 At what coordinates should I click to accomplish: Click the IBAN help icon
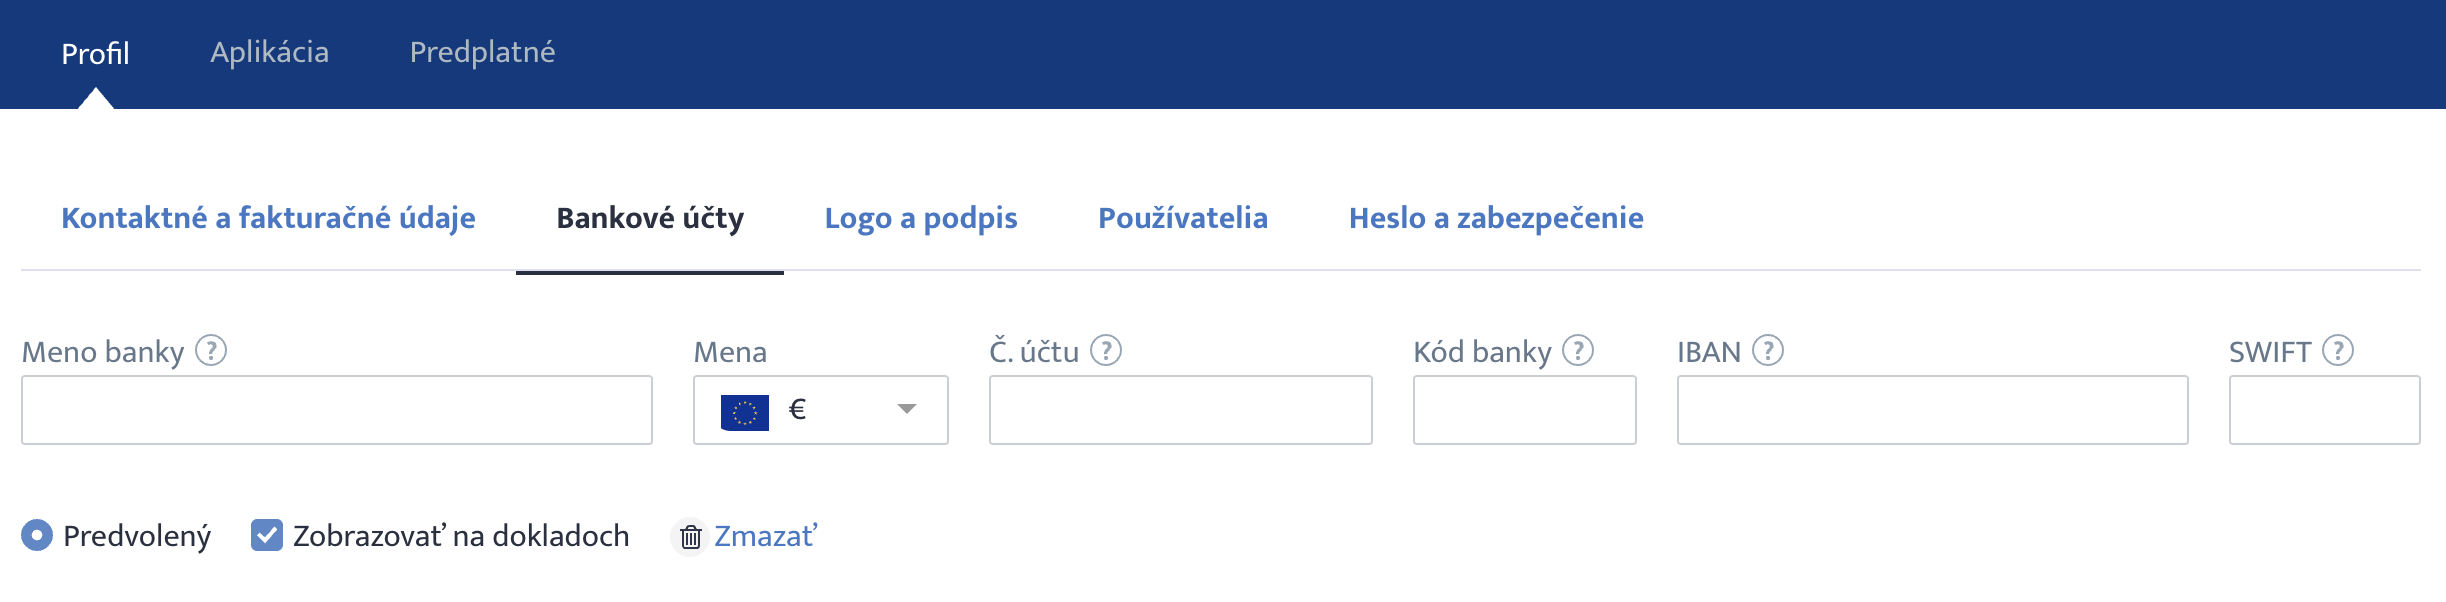[x=1768, y=351]
